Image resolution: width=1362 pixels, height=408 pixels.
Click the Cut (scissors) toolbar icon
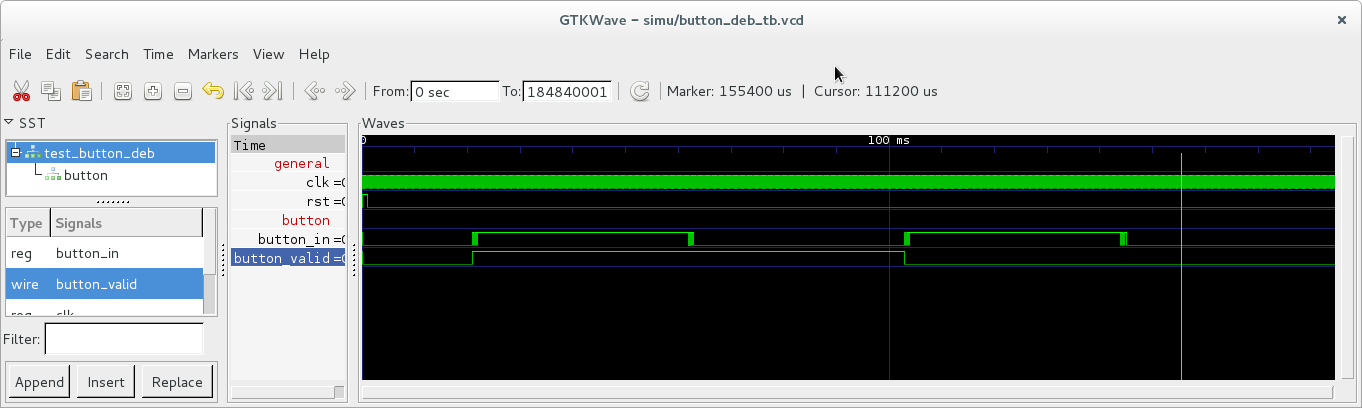coord(21,91)
